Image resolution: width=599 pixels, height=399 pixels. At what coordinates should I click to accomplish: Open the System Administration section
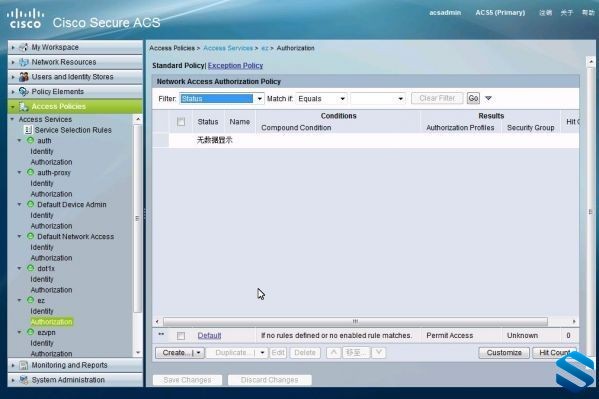[x=75, y=380]
